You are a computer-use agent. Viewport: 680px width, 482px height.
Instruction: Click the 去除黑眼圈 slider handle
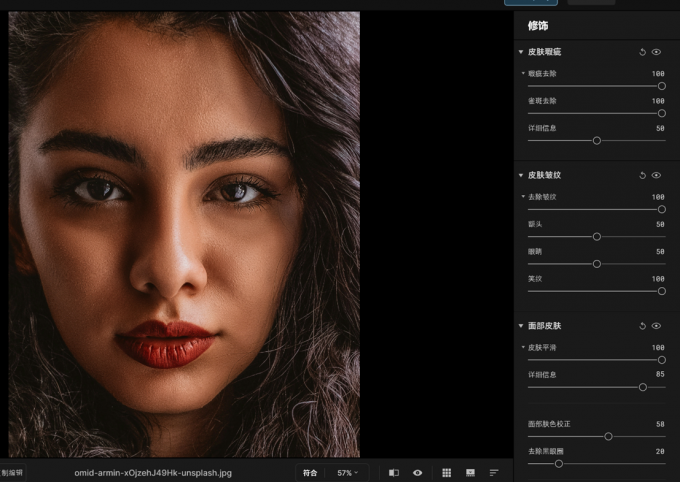click(559, 464)
